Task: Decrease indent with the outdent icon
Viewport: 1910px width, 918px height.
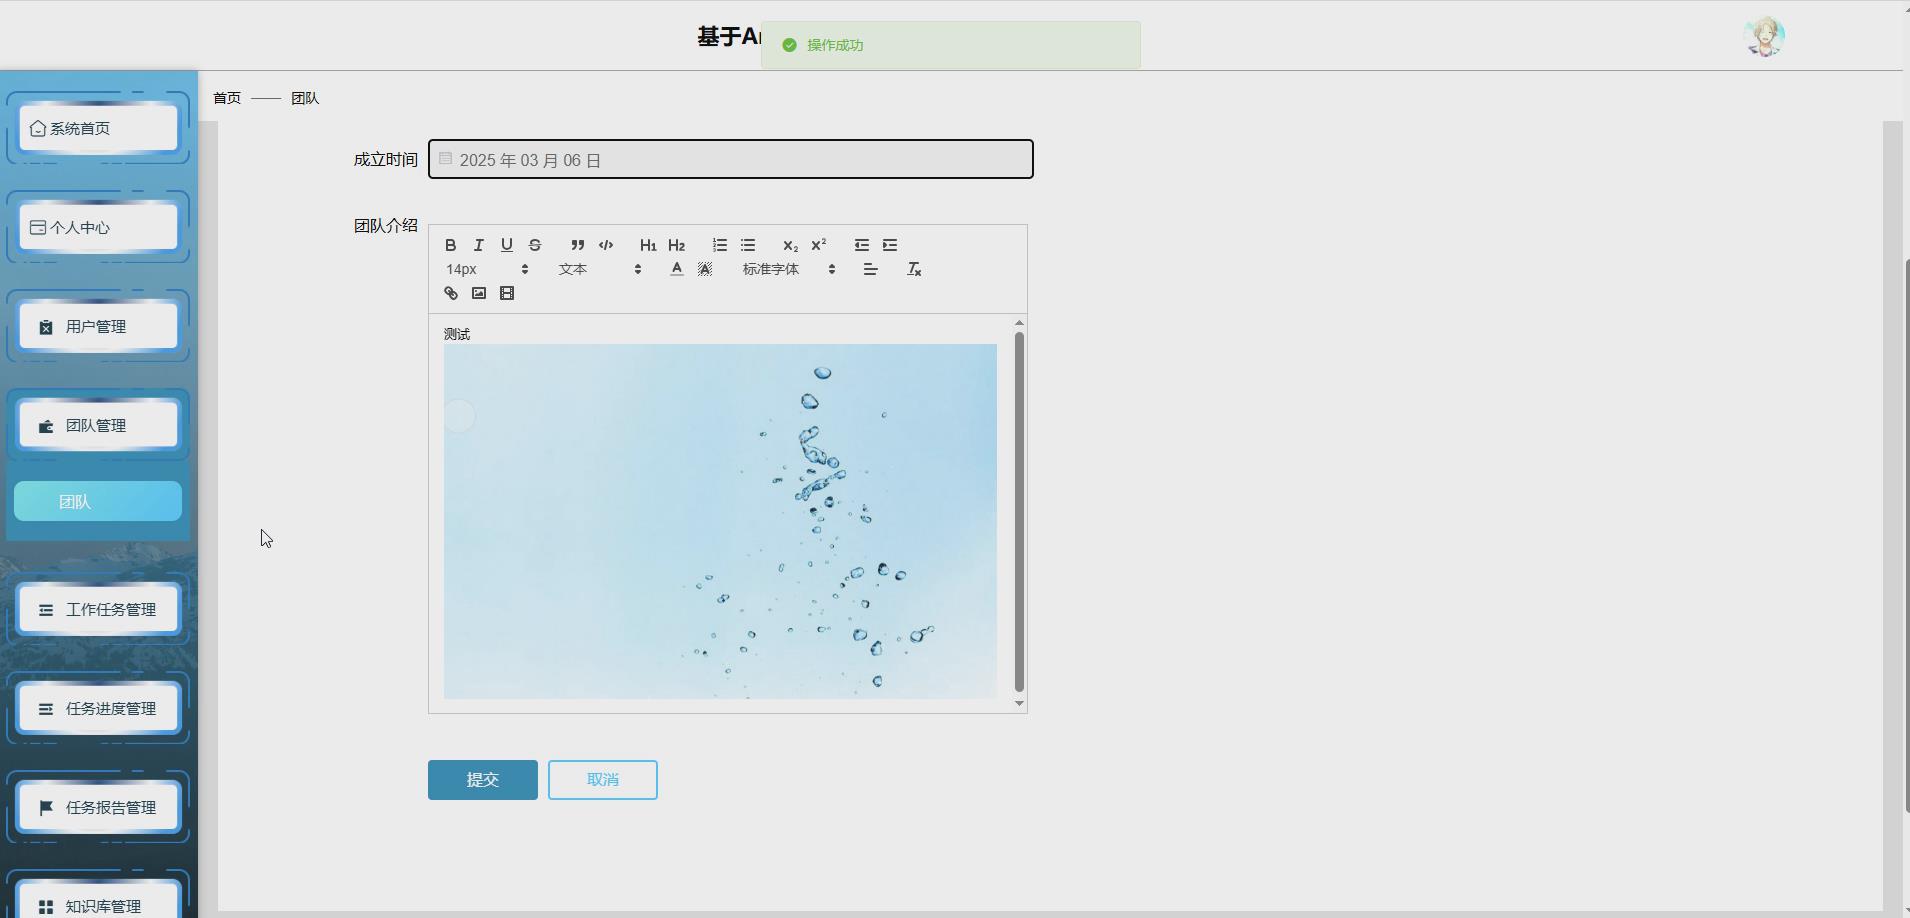Action: tap(862, 245)
